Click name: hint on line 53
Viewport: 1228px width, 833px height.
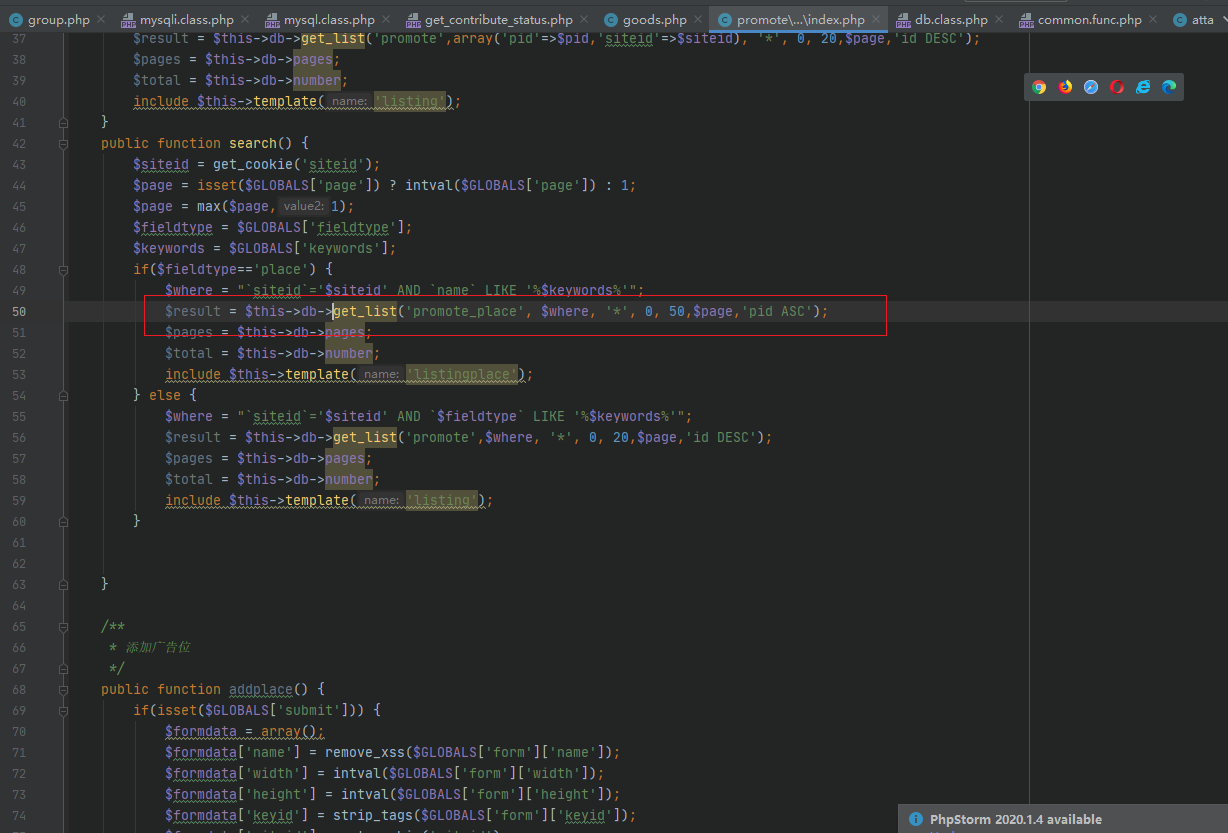tap(381, 374)
